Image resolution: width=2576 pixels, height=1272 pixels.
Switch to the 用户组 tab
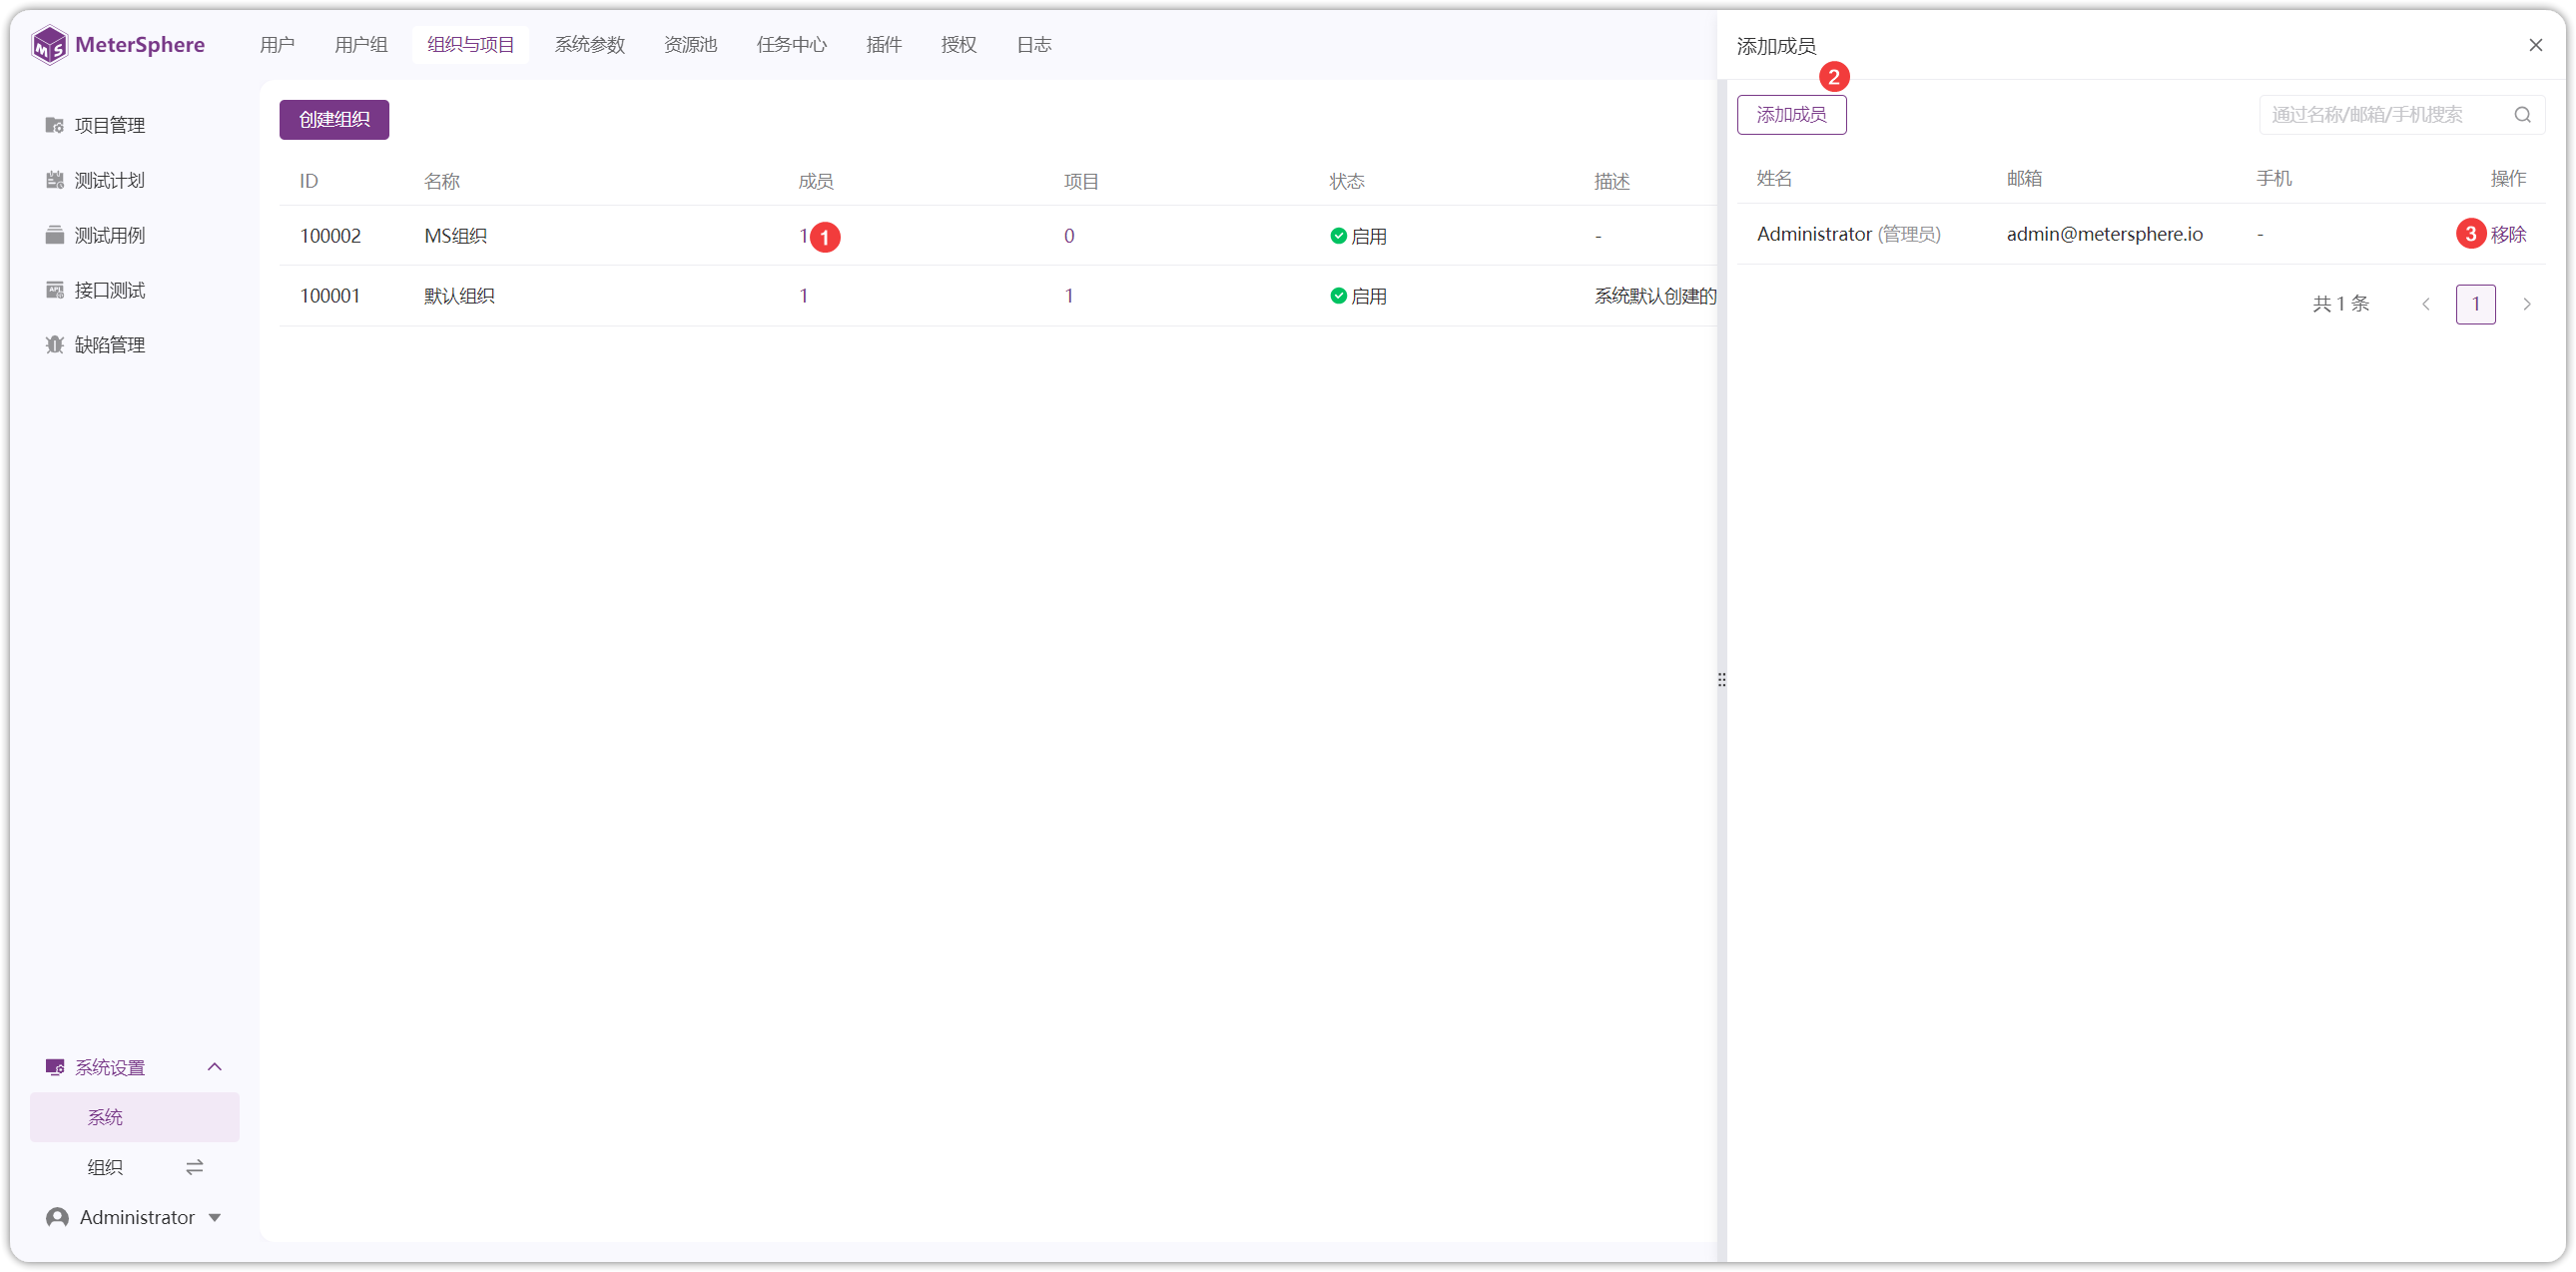point(361,45)
